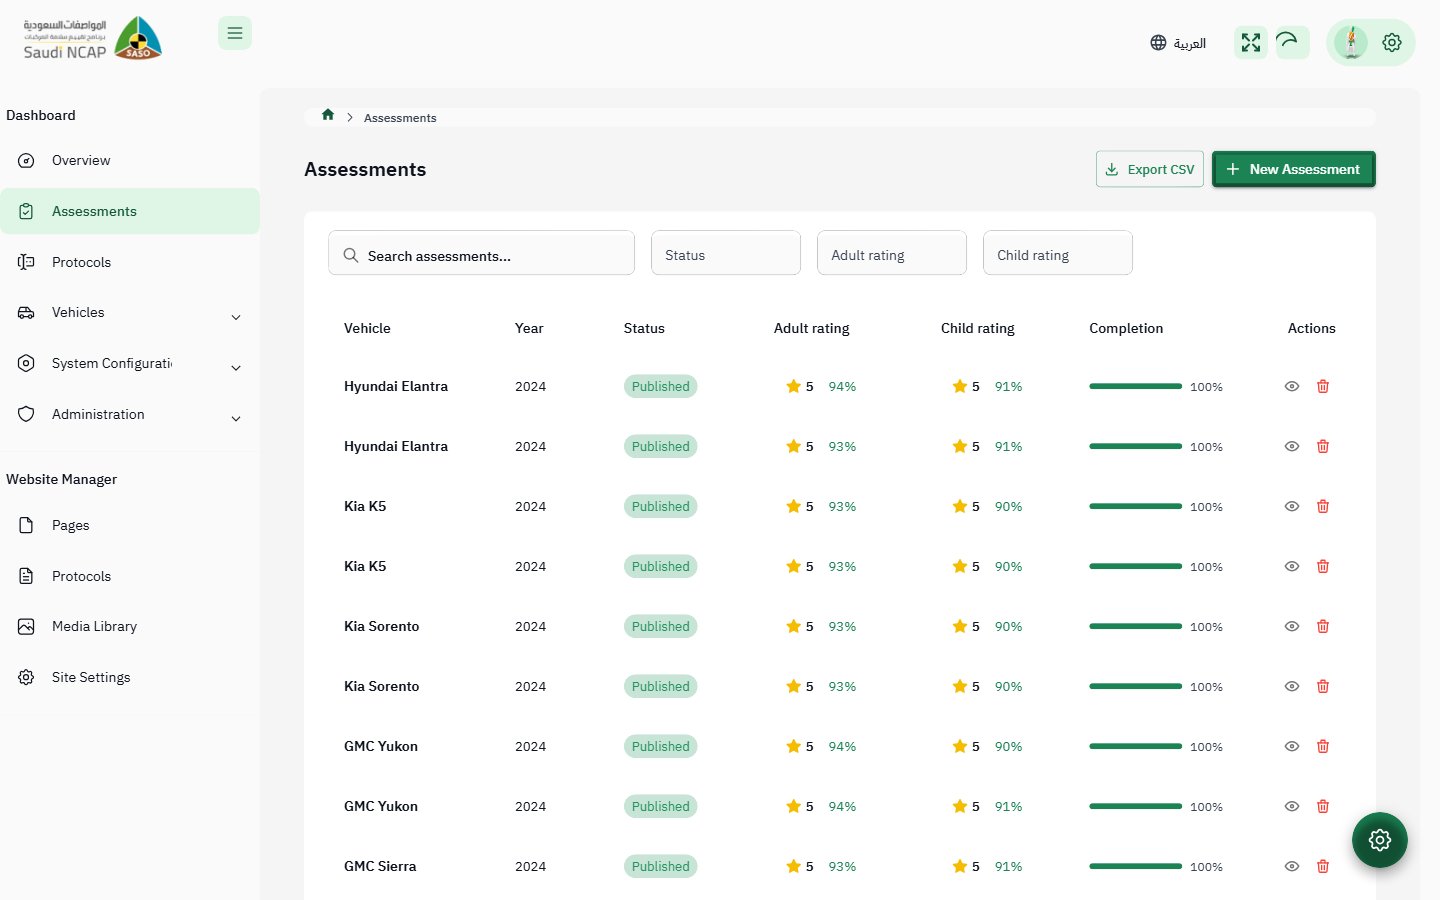Open Media Library in sidebar
Image resolution: width=1440 pixels, height=900 pixels.
[130, 626]
